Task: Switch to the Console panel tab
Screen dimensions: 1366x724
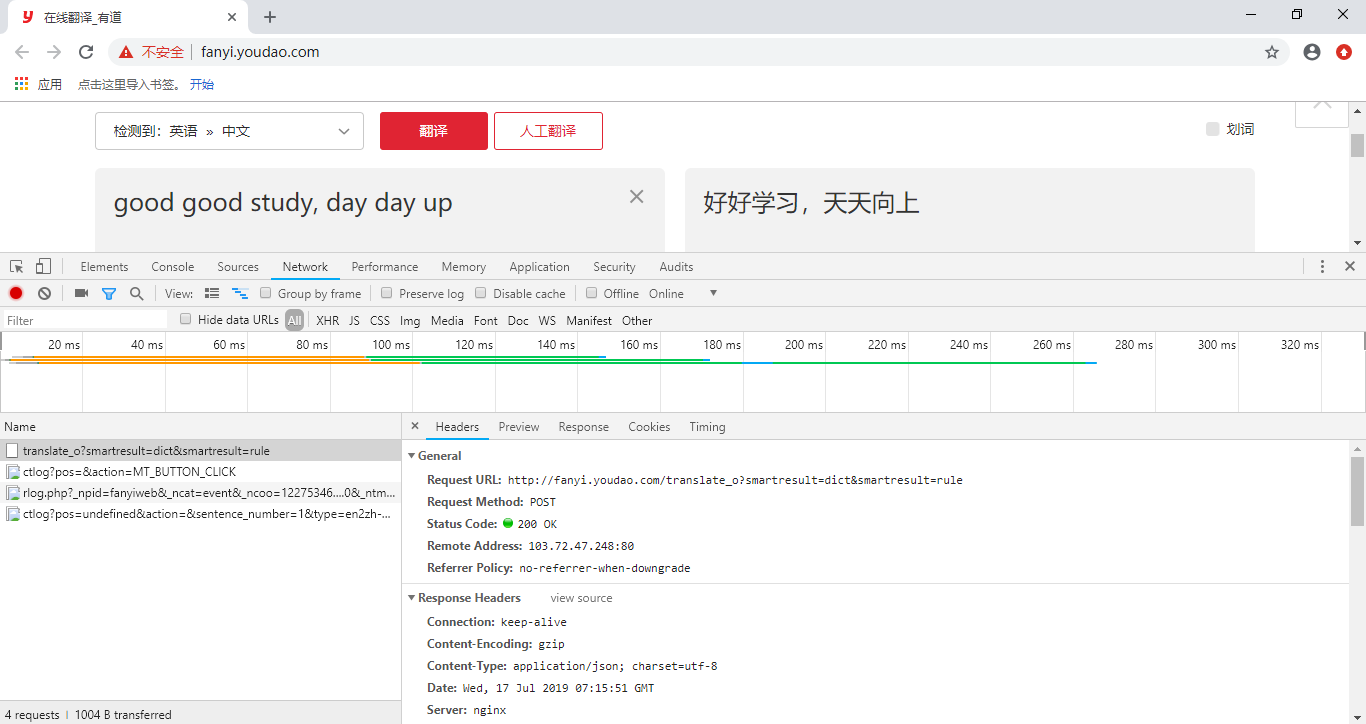Action: tap(173, 267)
